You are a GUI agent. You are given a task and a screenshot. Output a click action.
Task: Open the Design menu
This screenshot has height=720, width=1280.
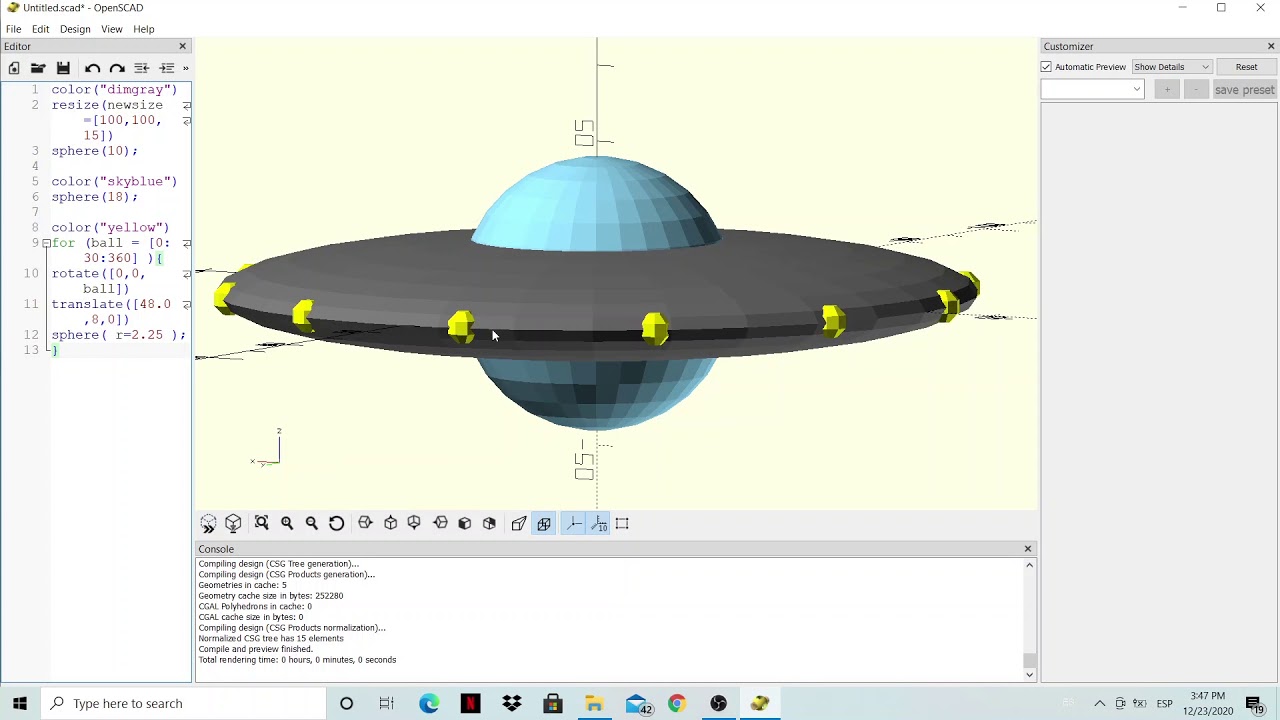(75, 29)
